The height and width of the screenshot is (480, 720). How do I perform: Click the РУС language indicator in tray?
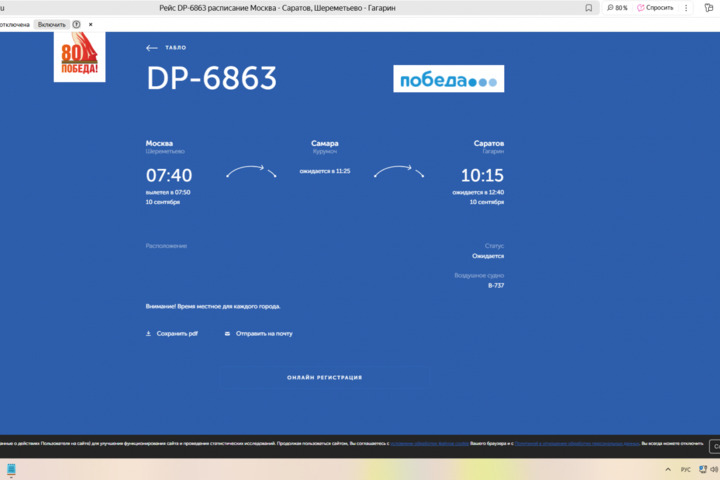(x=686, y=469)
